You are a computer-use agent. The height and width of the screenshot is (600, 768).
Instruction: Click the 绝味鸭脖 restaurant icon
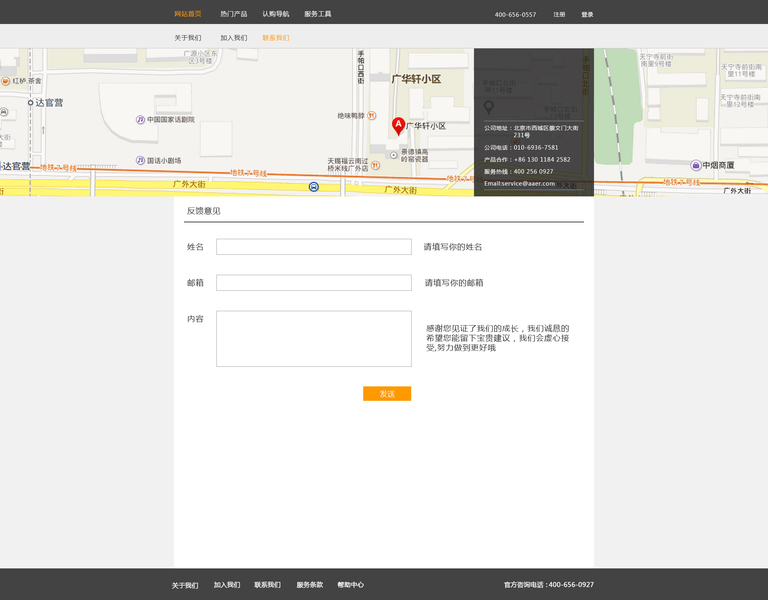point(372,116)
